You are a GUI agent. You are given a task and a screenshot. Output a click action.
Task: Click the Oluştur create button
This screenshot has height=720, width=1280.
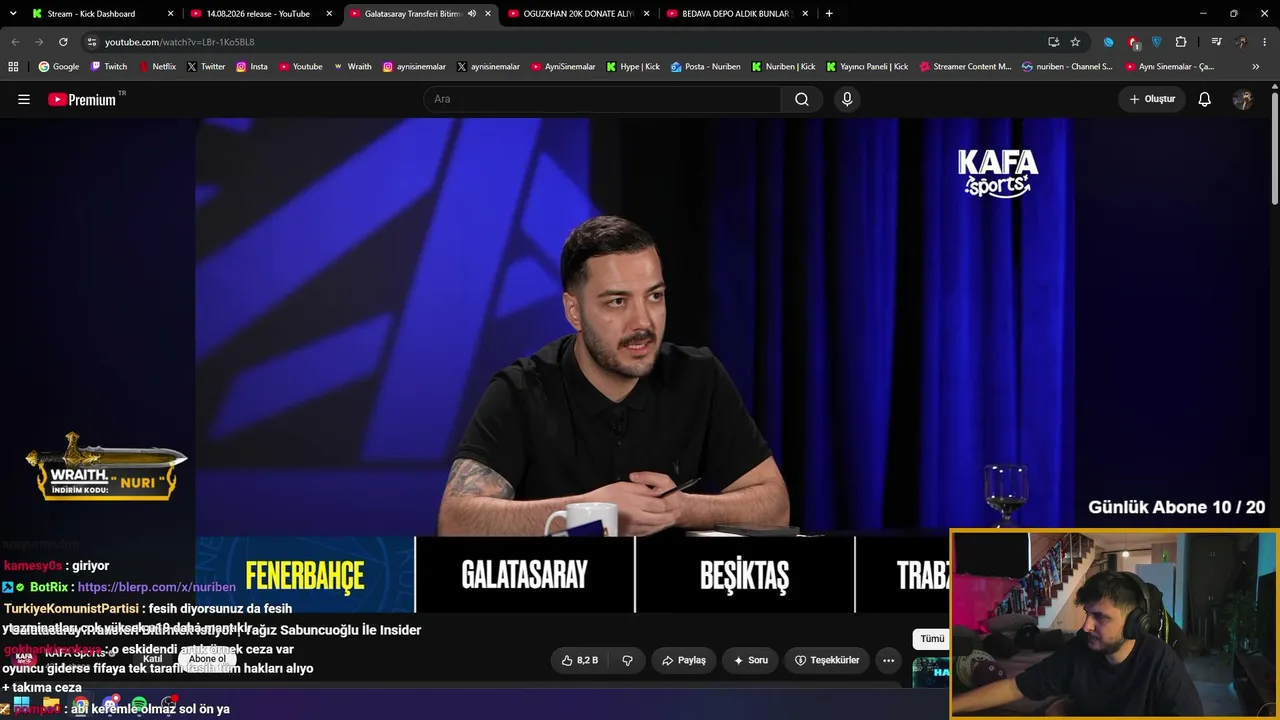click(1152, 99)
